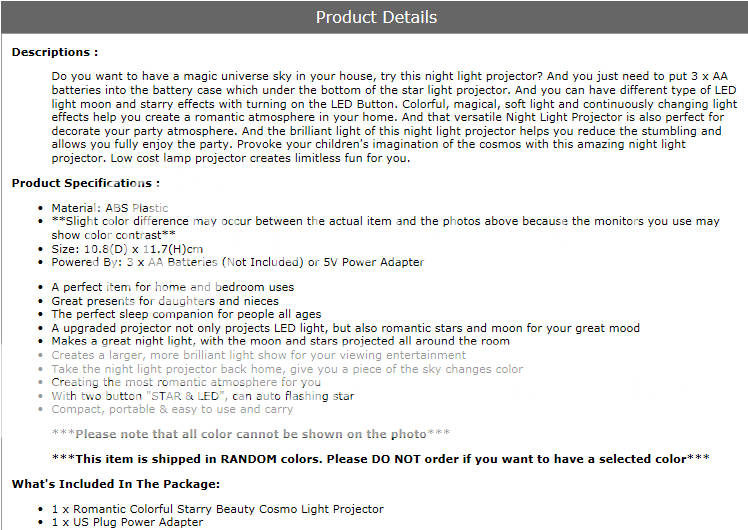Click the Size 10.8(D) x 11.7(H)cm line

point(127,249)
